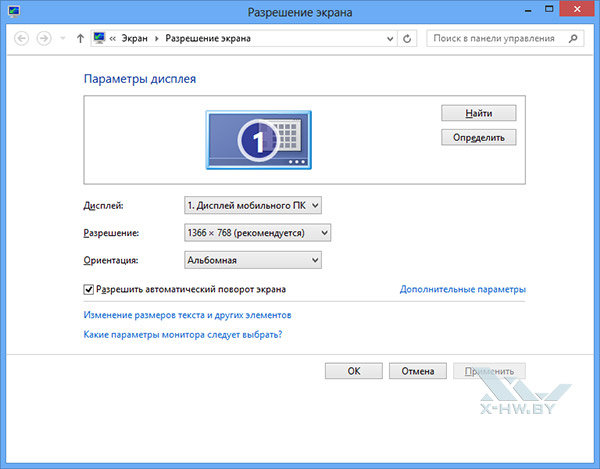Click the Forward navigation arrow
Screen dimensions: 600x469
tap(43, 39)
